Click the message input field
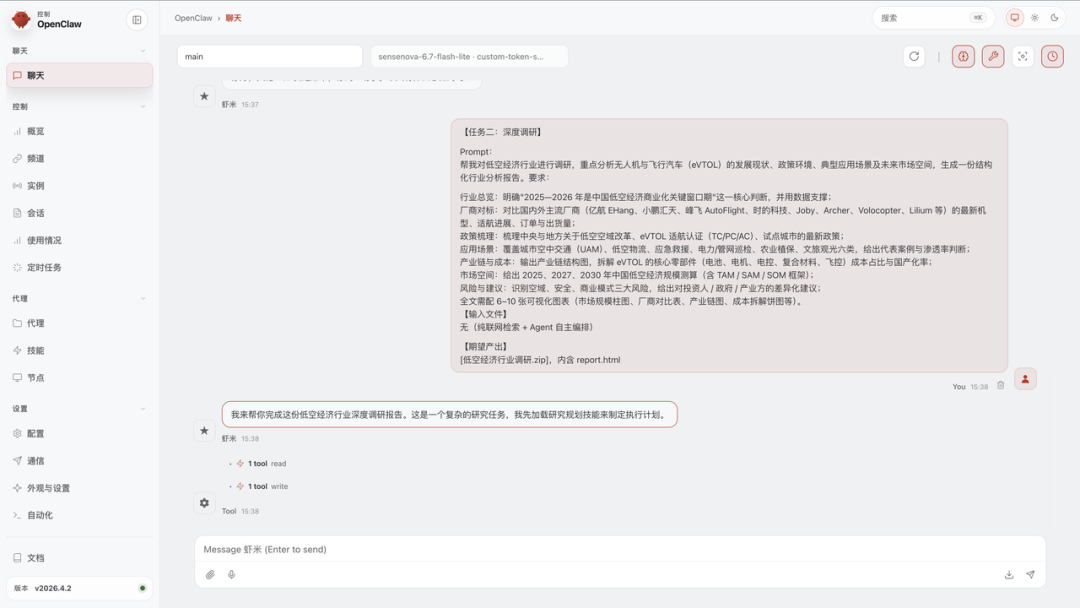The height and width of the screenshot is (608, 1080). point(620,549)
